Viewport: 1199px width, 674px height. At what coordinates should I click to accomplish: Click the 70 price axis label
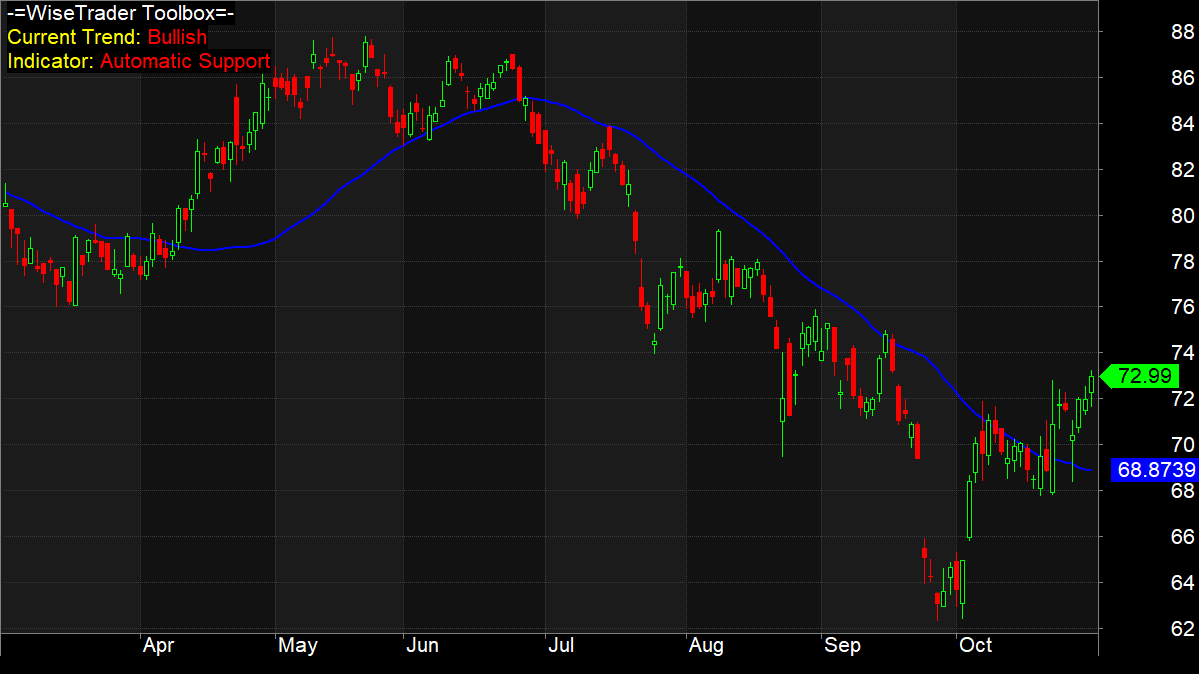1182,445
